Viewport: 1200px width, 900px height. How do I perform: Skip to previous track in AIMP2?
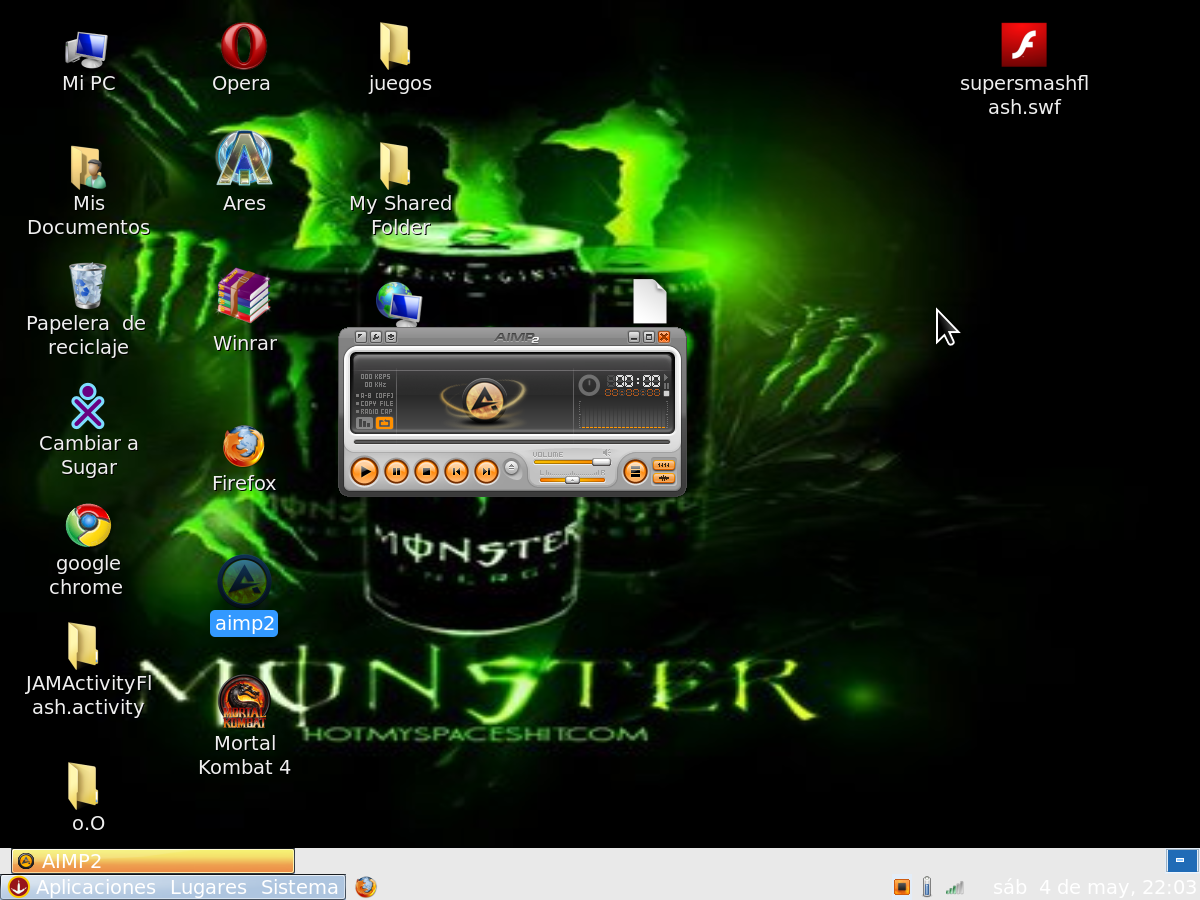pyautogui.click(x=457, y=471)
